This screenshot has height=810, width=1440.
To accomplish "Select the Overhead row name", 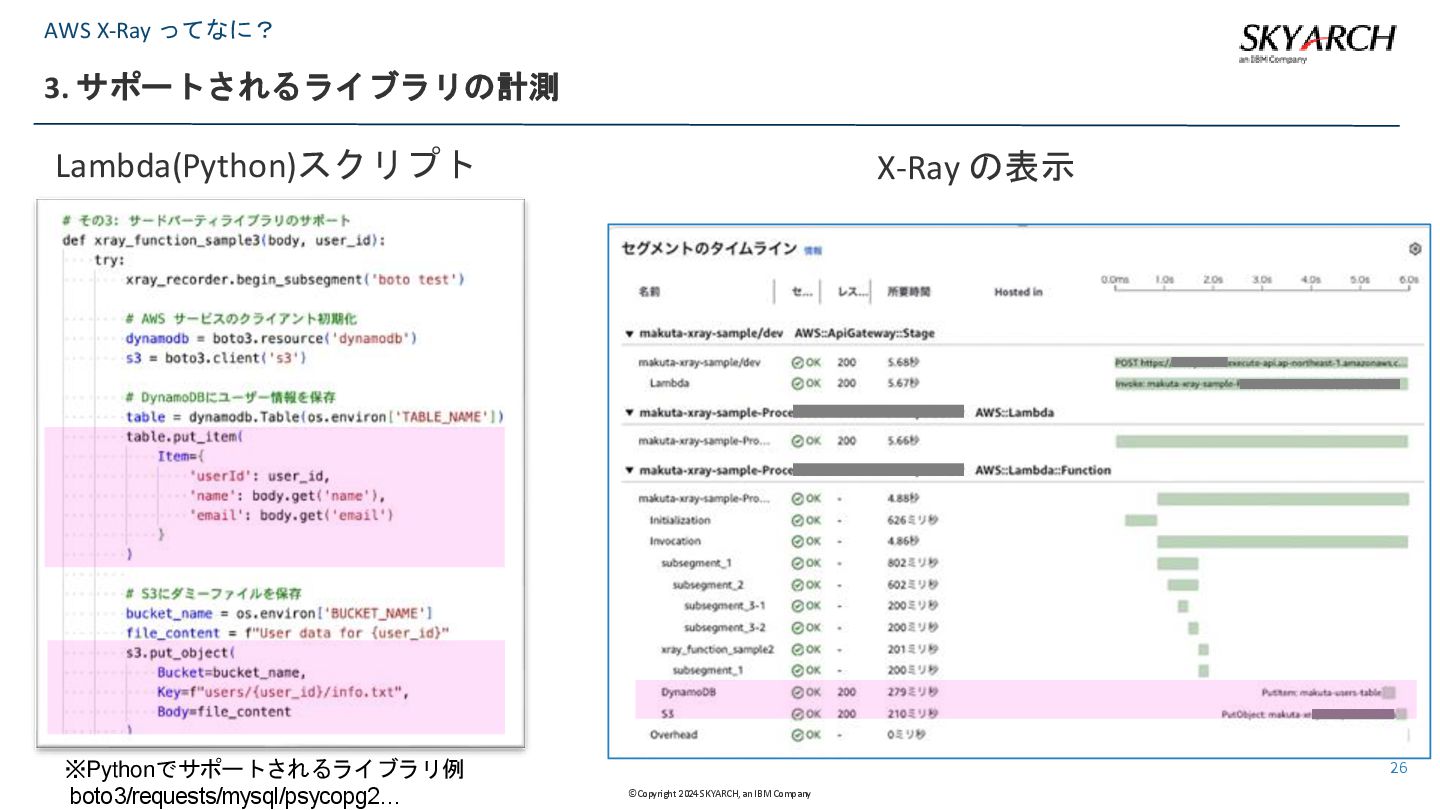I will pos(673,735).
